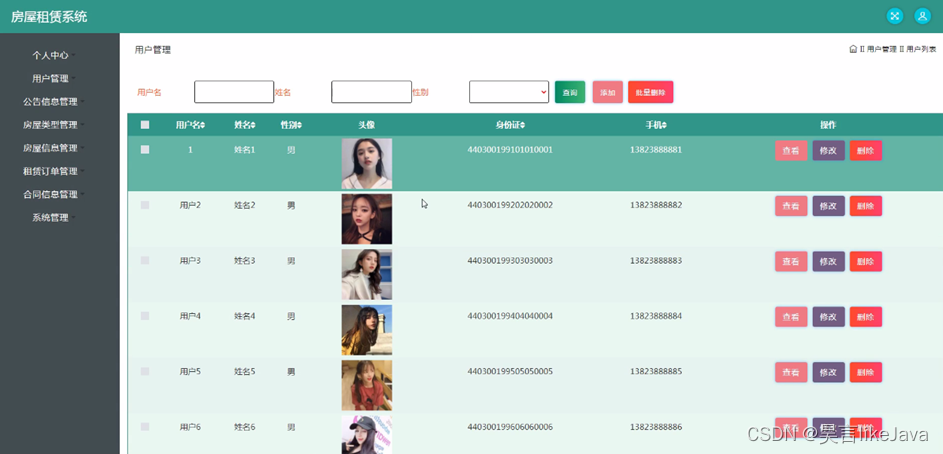Click the 姓名4 name cell
Viewport: 943px width, 454px height.
coord(245,316)
